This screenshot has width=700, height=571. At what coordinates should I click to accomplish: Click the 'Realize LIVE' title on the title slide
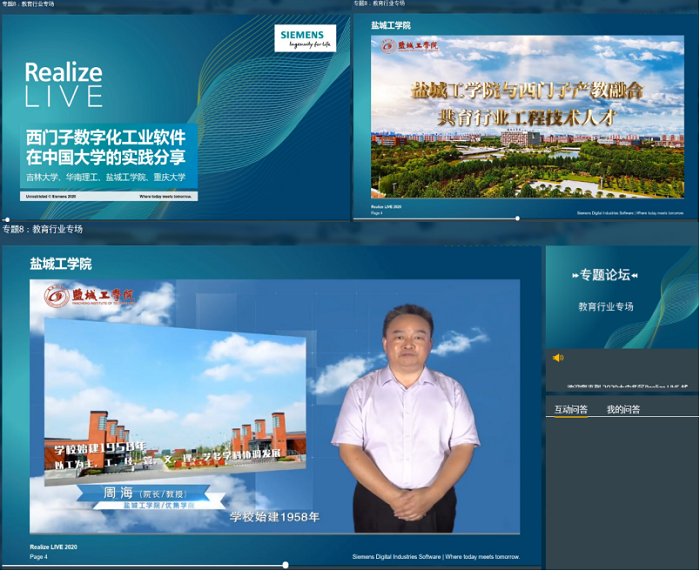coord(64,85)
